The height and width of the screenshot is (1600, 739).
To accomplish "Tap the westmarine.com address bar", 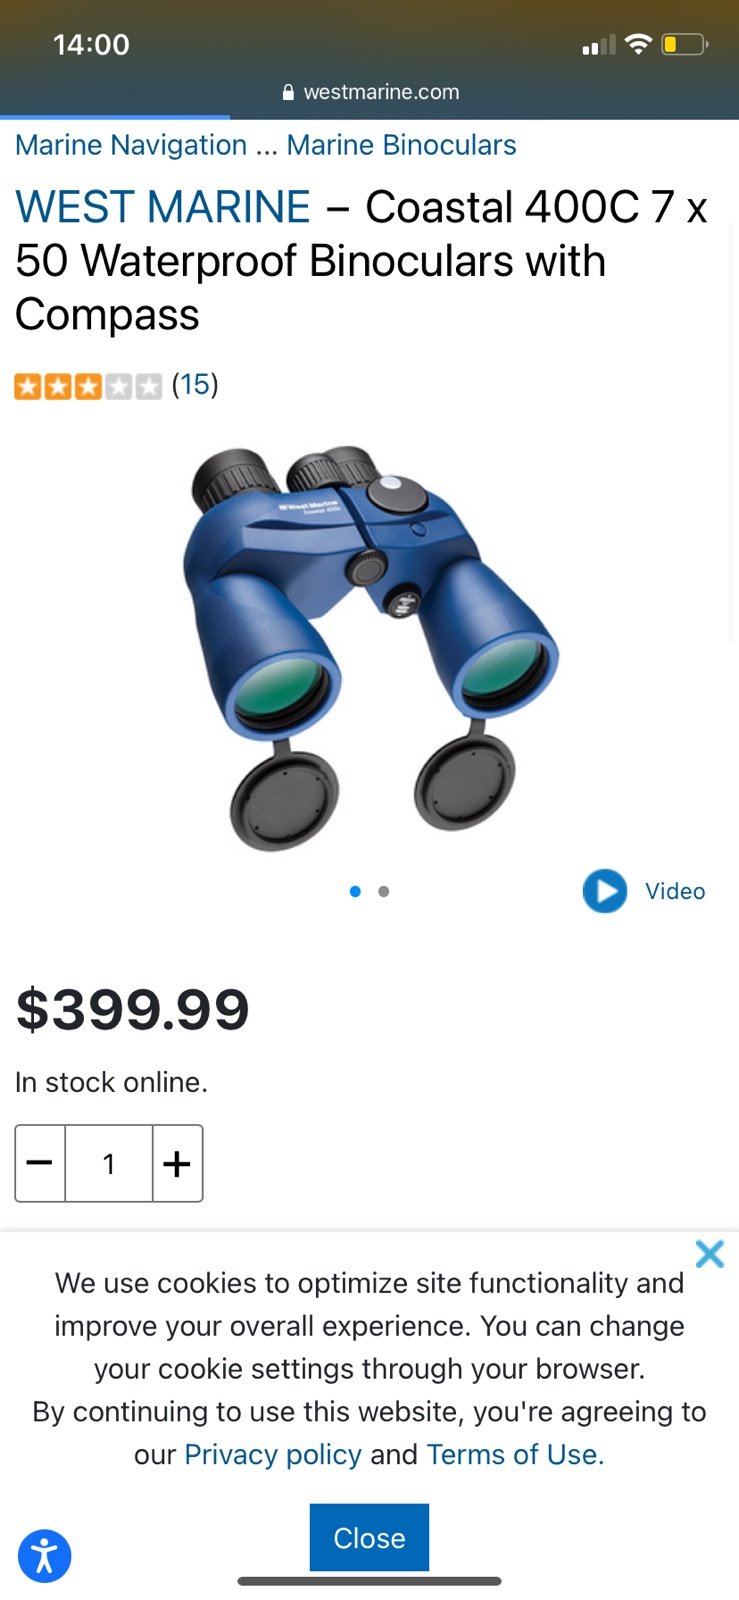I will tap(370, 92).
